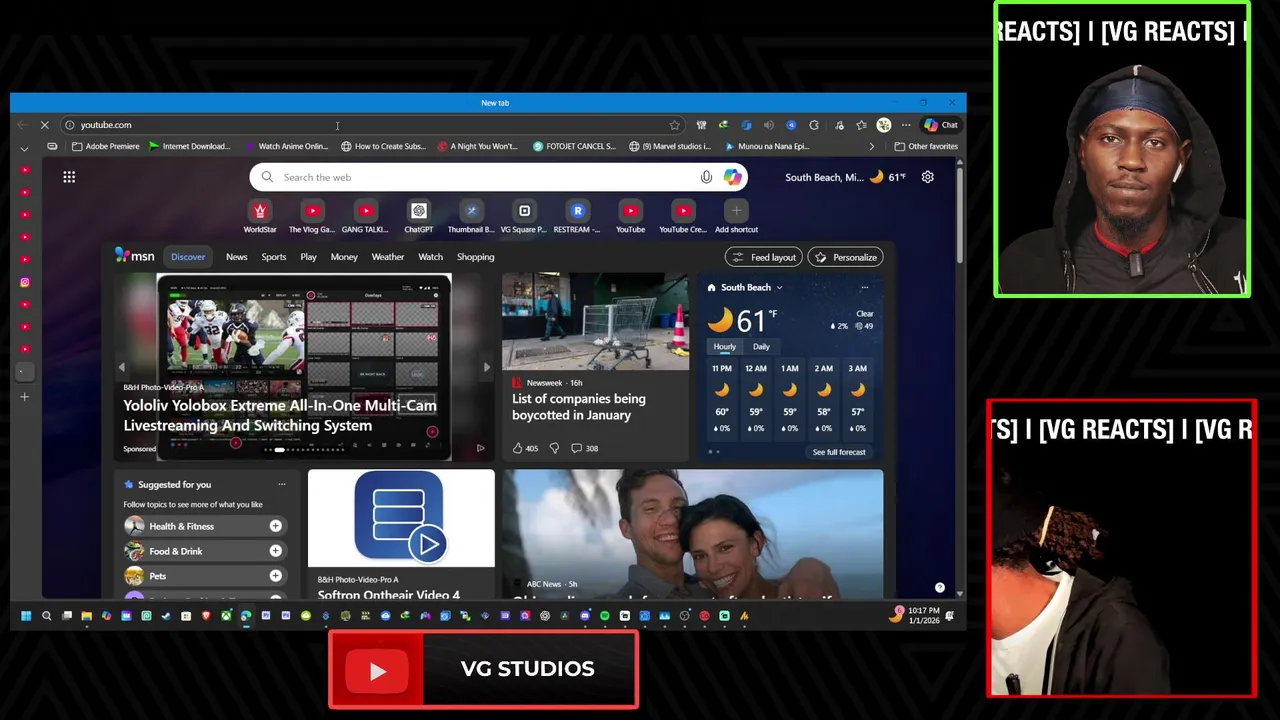This screenshot has width=1280, height=720.
Task: Open a new tab from vertical tab bar
Action: (x=25, y=397)
